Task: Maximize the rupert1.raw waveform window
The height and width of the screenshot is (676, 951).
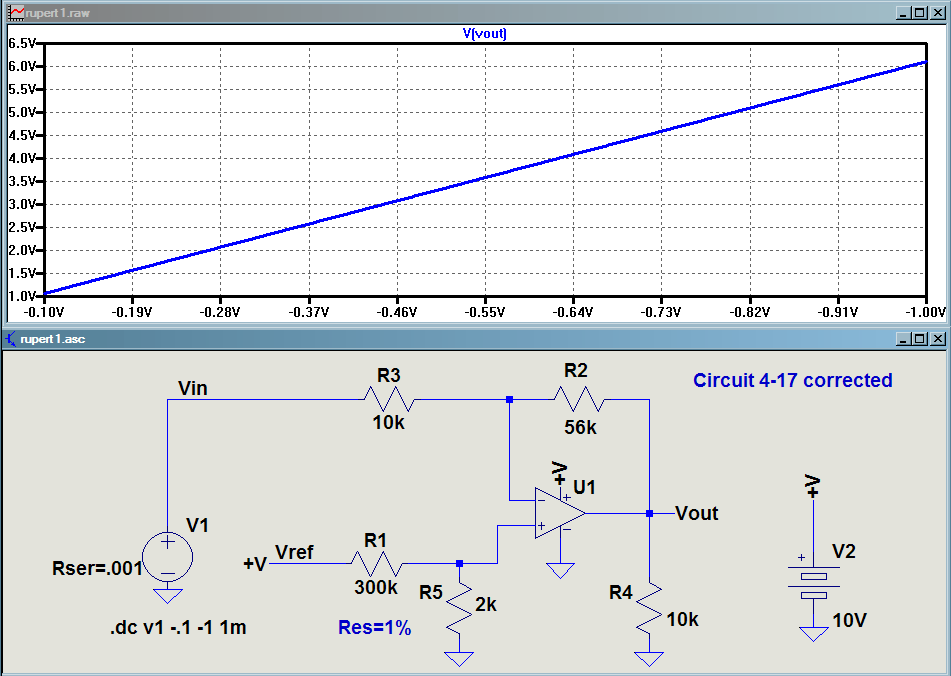Action: 920,13
